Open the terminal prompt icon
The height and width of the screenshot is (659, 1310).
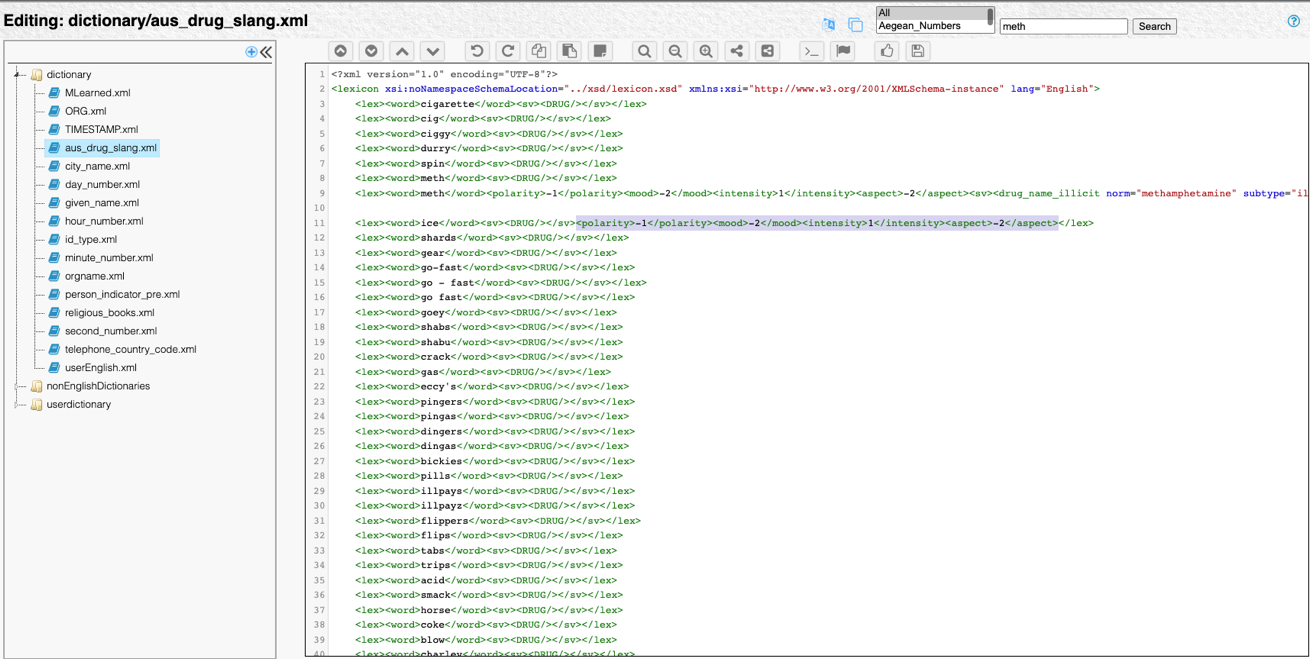pos(812,51)
